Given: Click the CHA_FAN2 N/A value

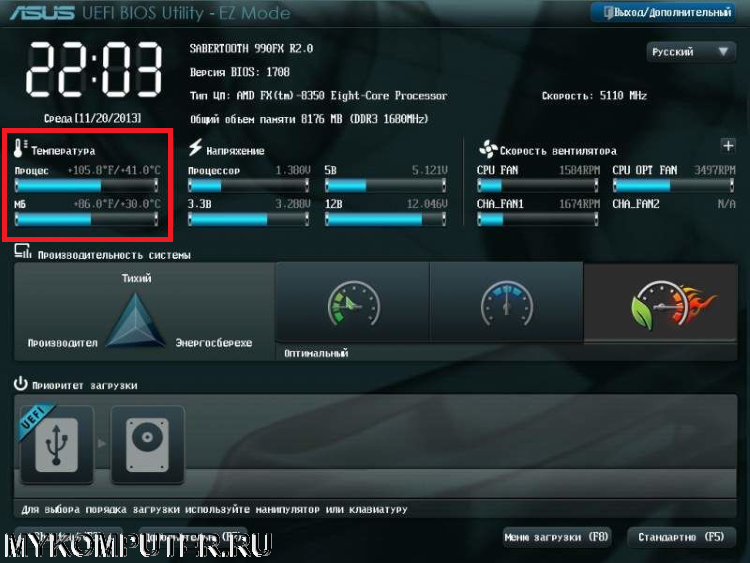Looking at the screenshot, I should tap(726, 204).
